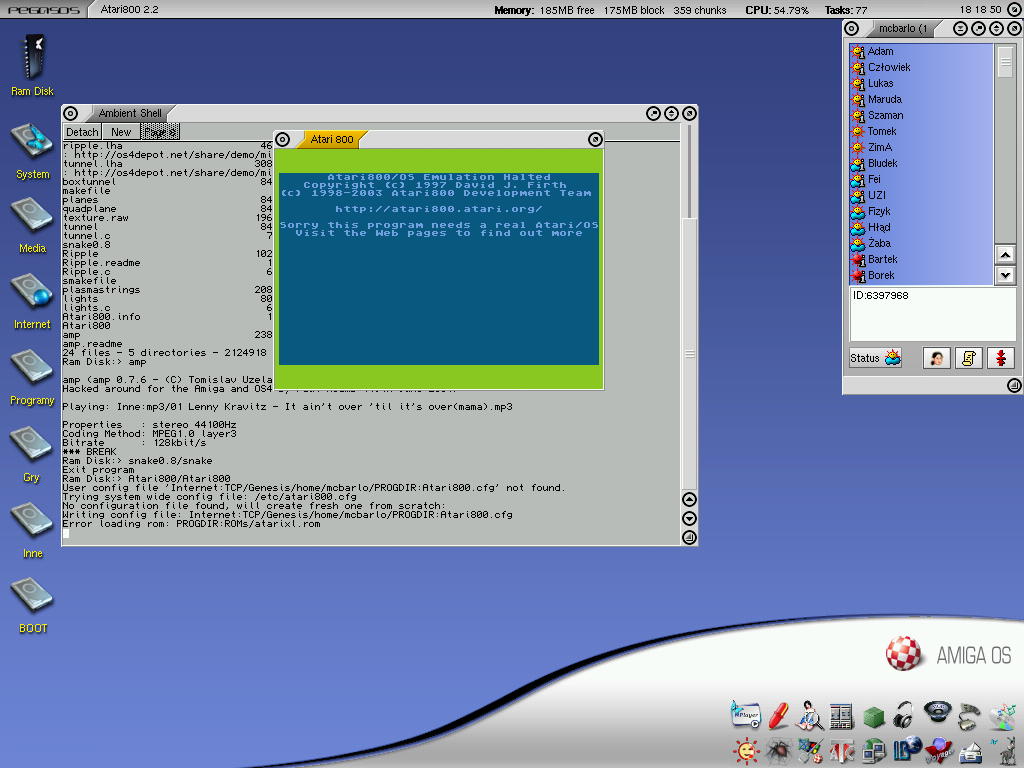Launch MPlayer from the dock

[746, 715]
